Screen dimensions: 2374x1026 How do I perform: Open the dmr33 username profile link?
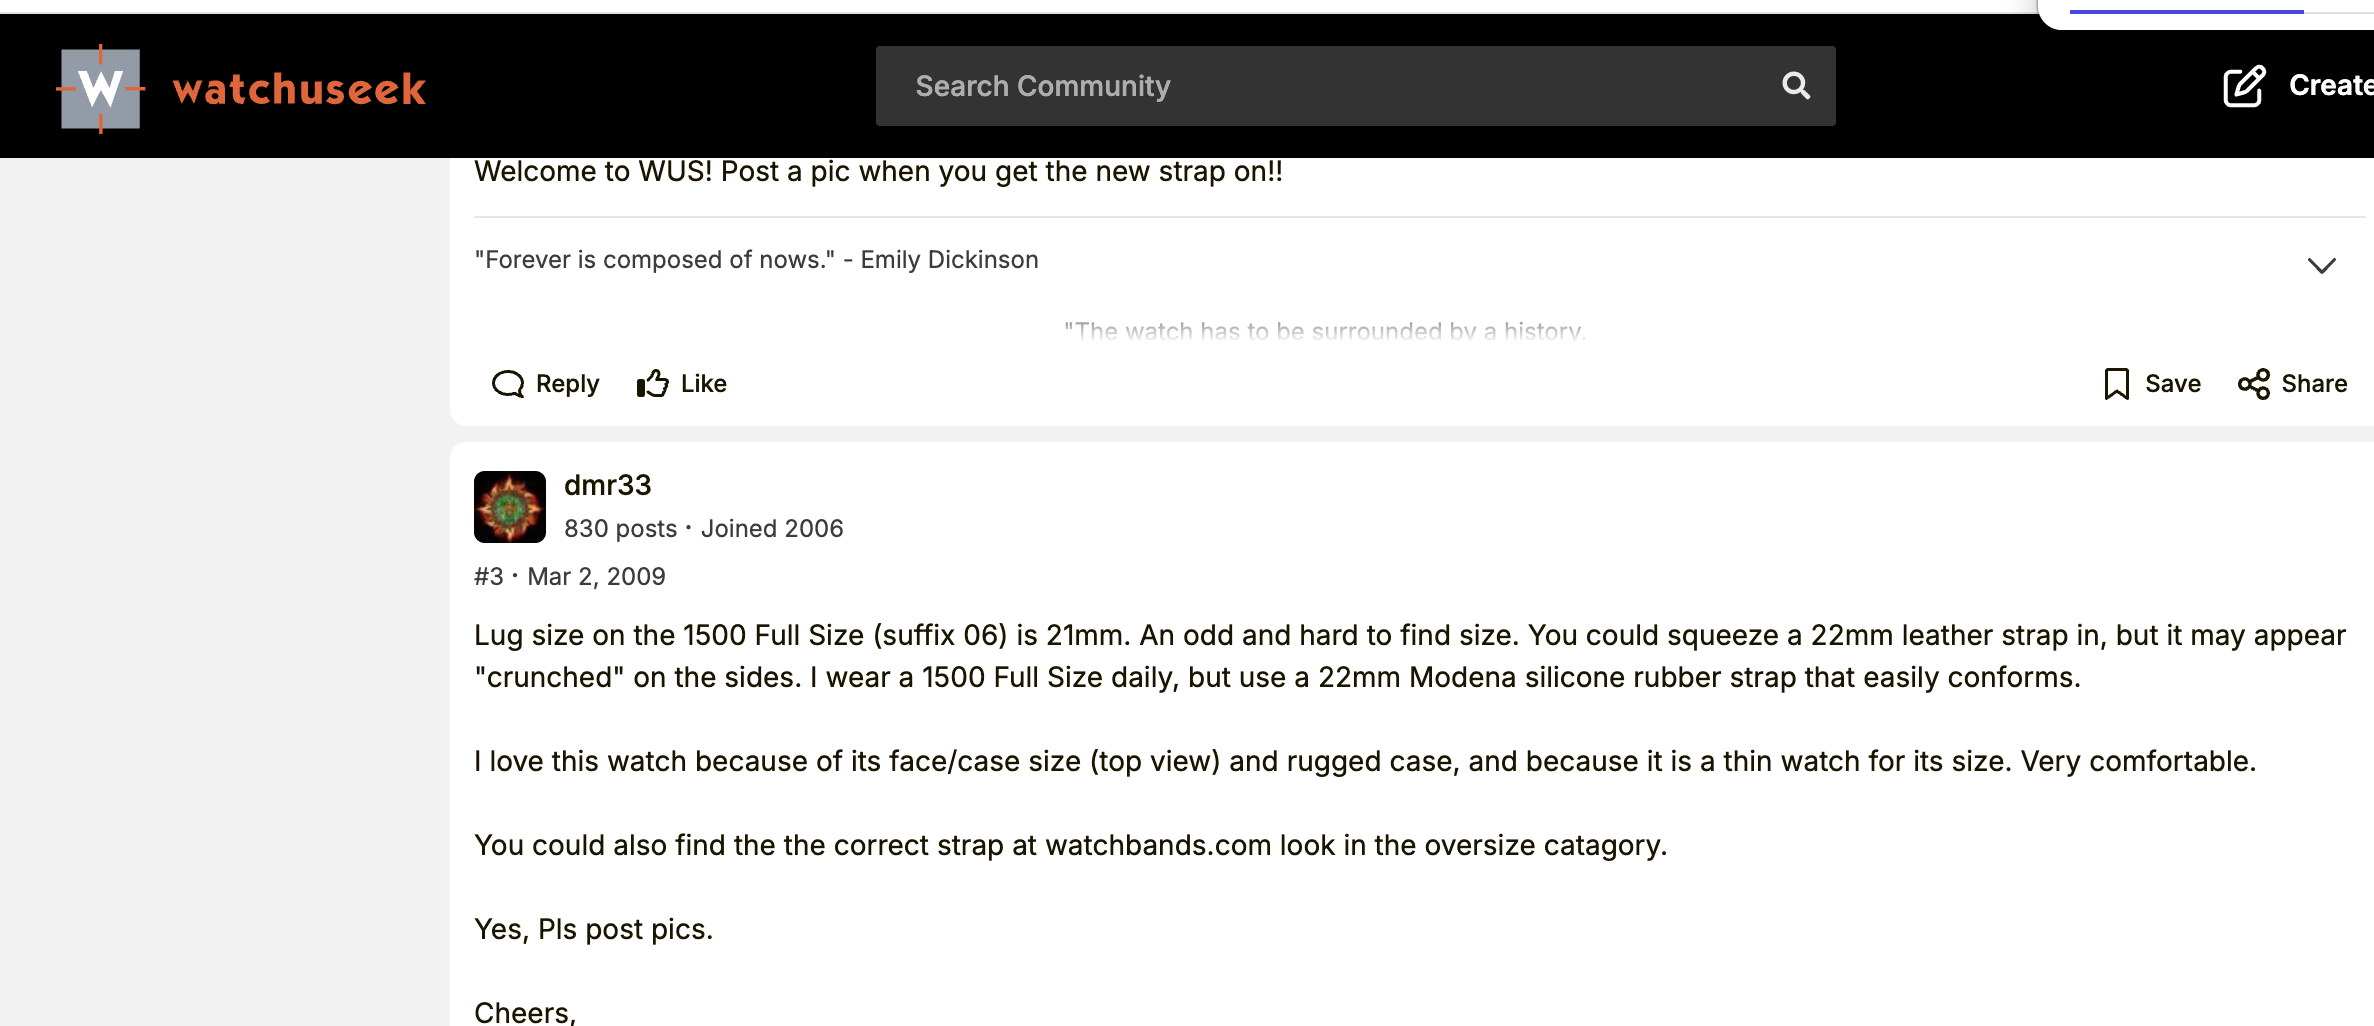[607, 485]
